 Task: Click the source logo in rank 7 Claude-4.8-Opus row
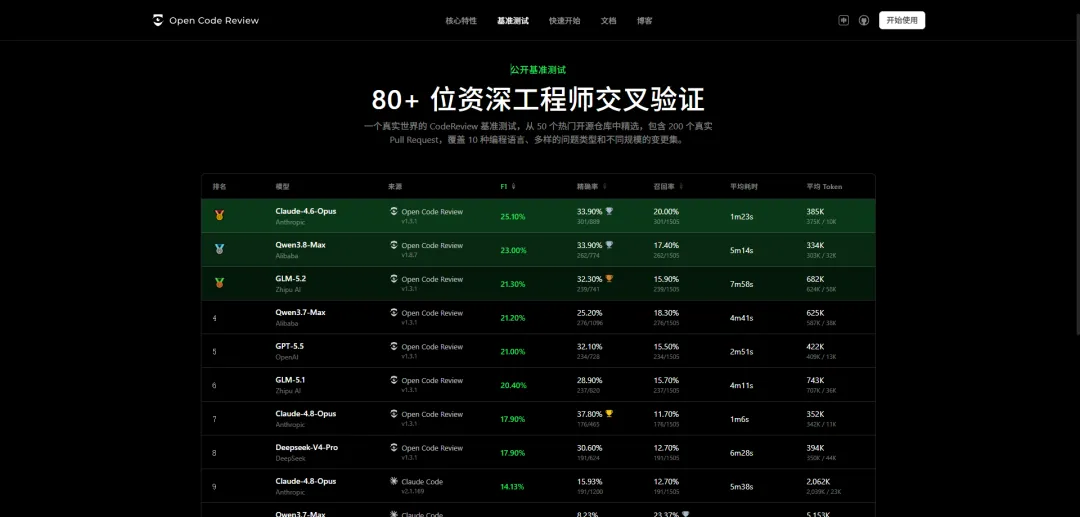click(394, 414)
